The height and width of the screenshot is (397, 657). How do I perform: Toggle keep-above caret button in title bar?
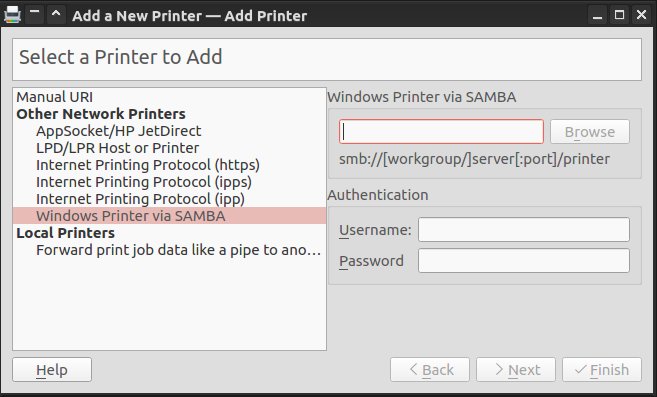56,15
